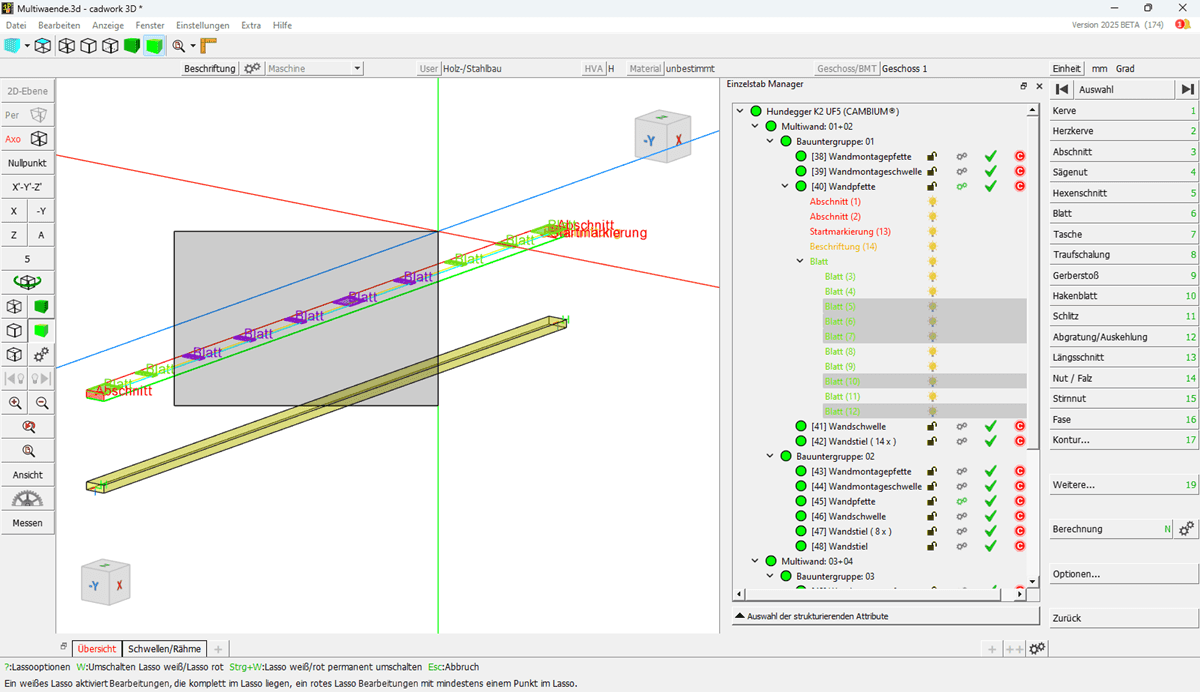Click the green status circle of [48] Wandstiel

[800, 547]
